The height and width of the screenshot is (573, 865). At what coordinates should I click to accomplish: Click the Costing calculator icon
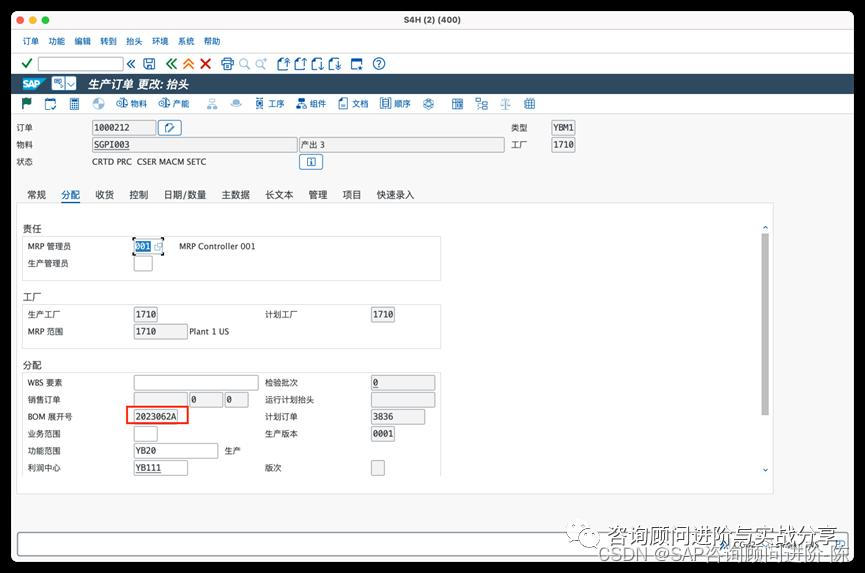pyautogui.click(x=74, y=104)
